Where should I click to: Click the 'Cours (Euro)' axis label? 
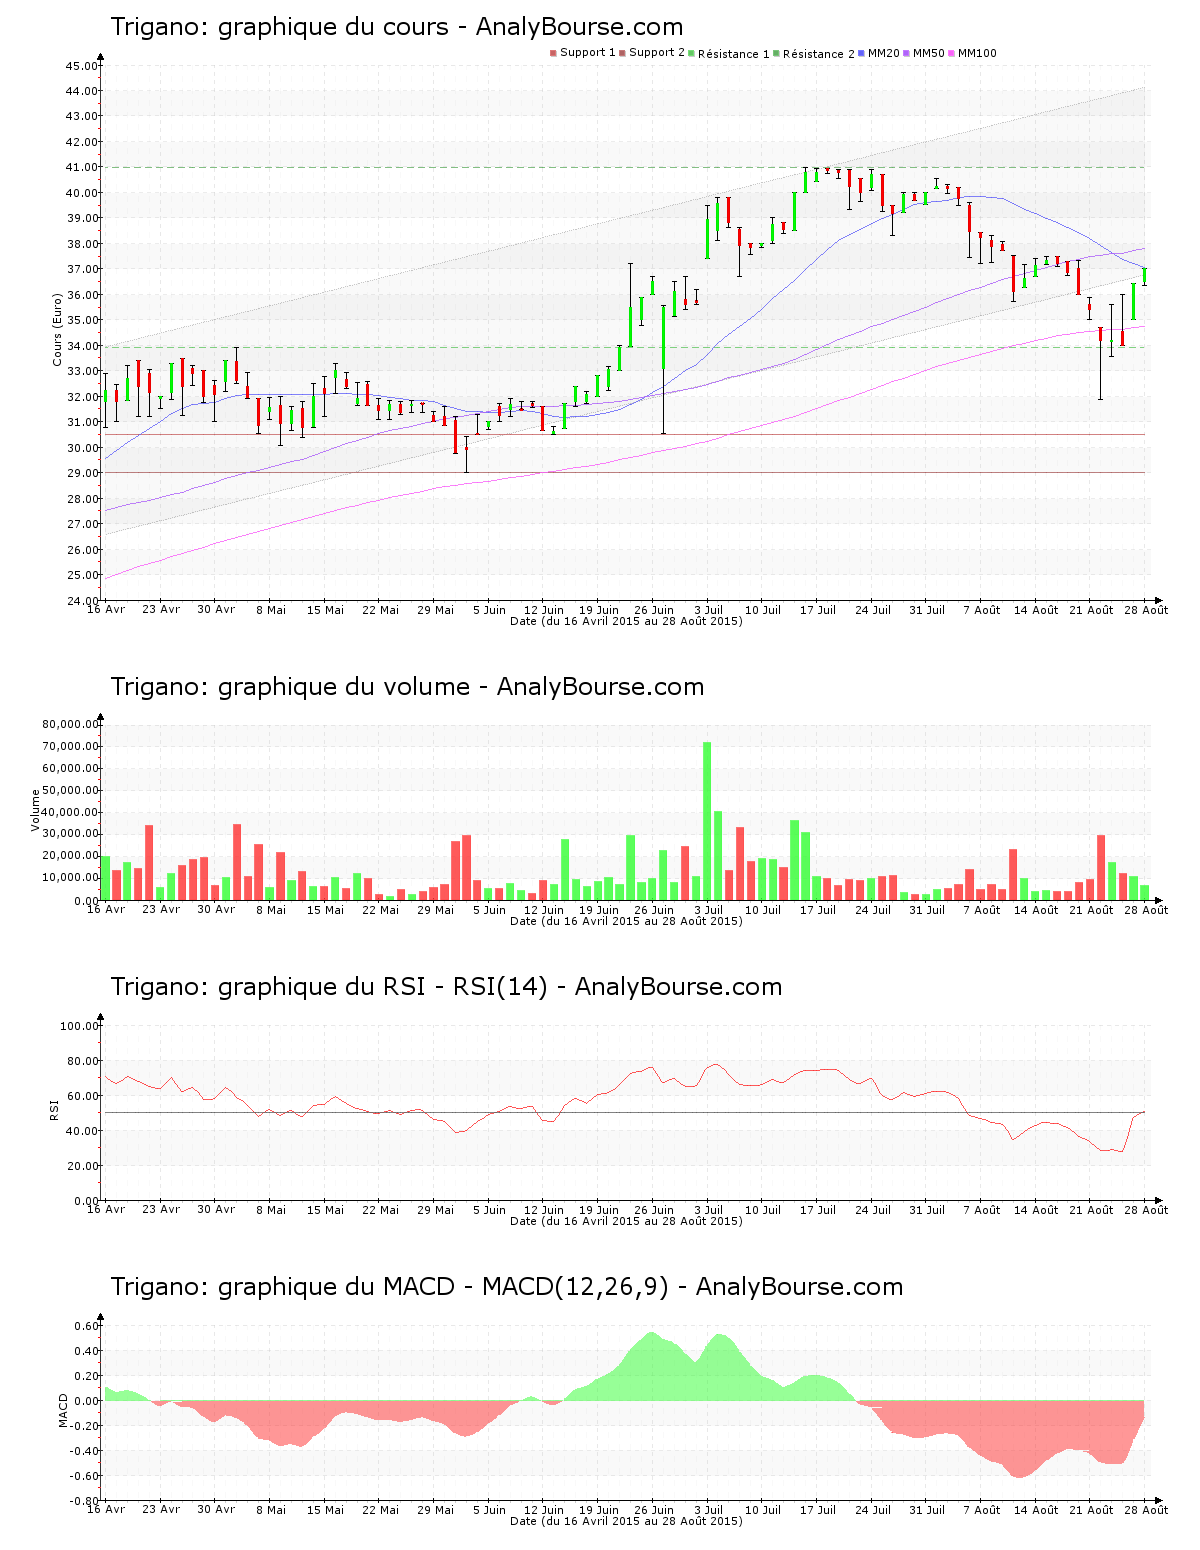point(58,329)
